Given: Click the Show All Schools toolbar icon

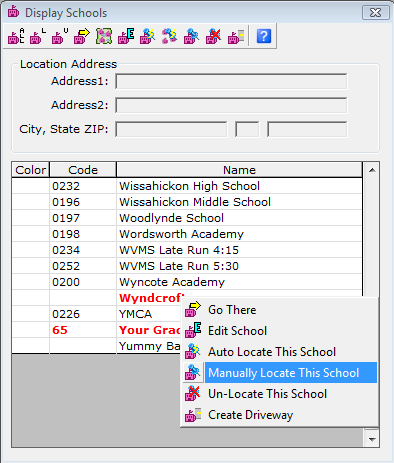Looking at the screenshot, I should tap(16, 36).
